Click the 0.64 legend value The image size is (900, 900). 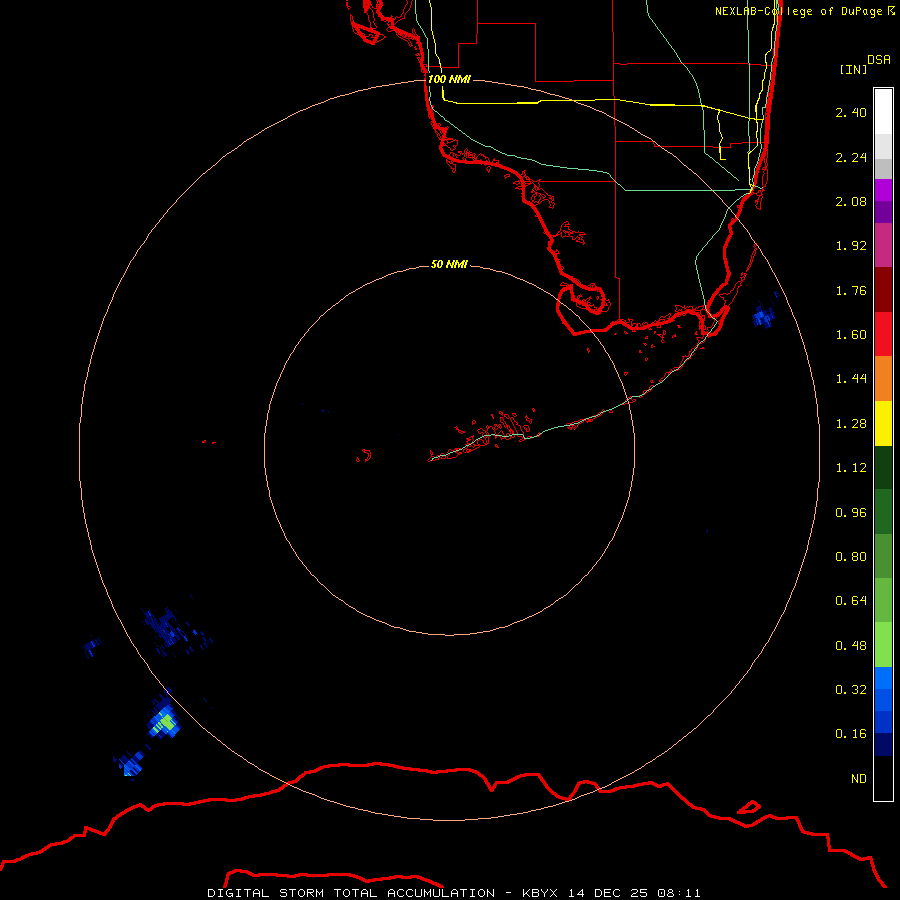[851, 601]
